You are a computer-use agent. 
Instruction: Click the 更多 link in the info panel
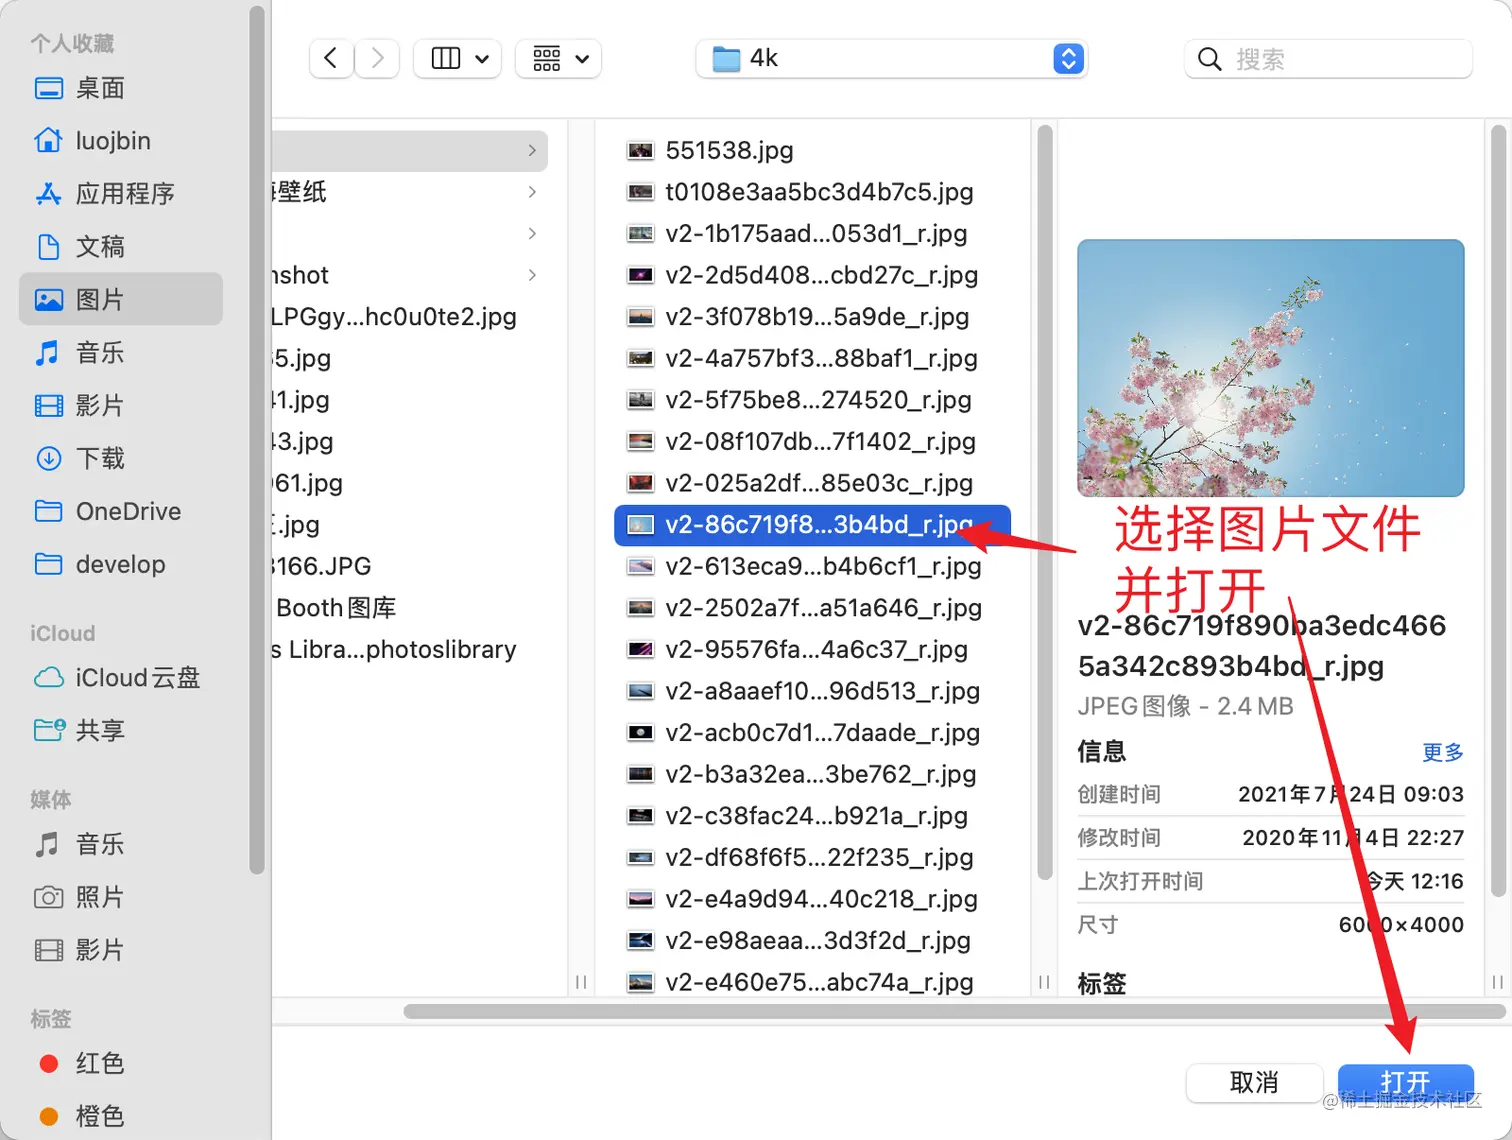coord(1441,752)
